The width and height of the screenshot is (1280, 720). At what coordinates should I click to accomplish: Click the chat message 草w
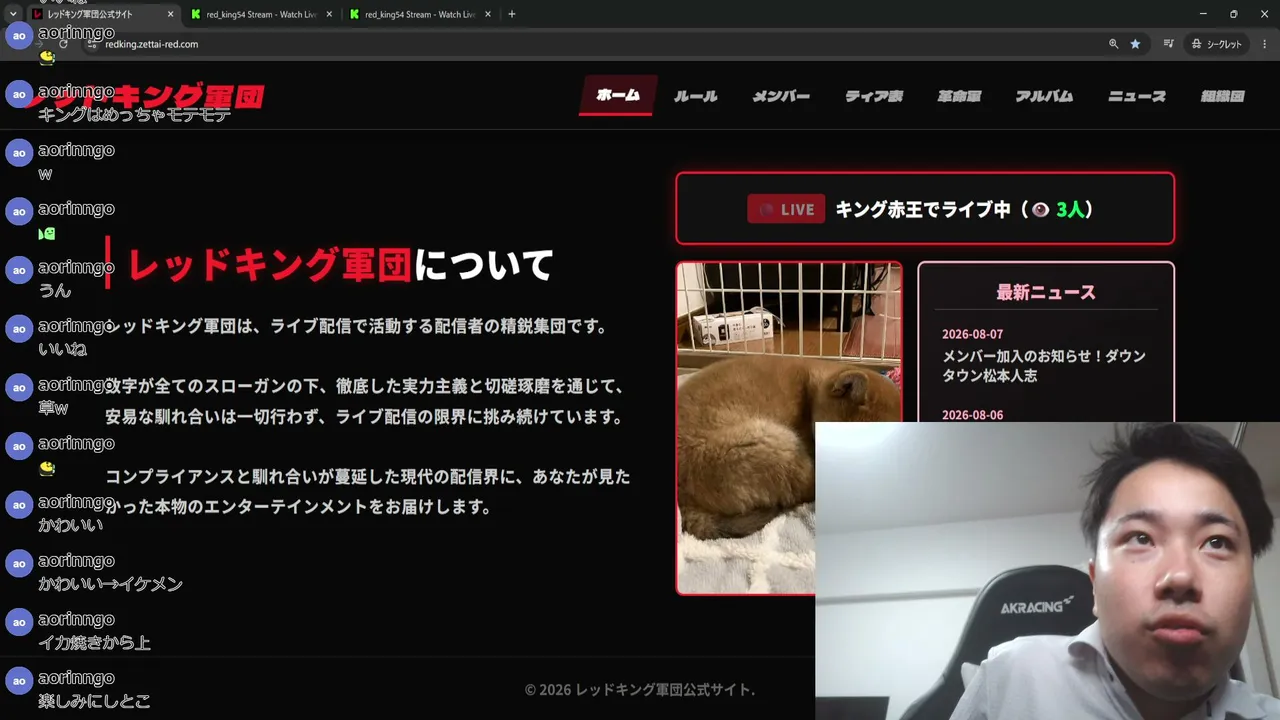tap(53, 408)
